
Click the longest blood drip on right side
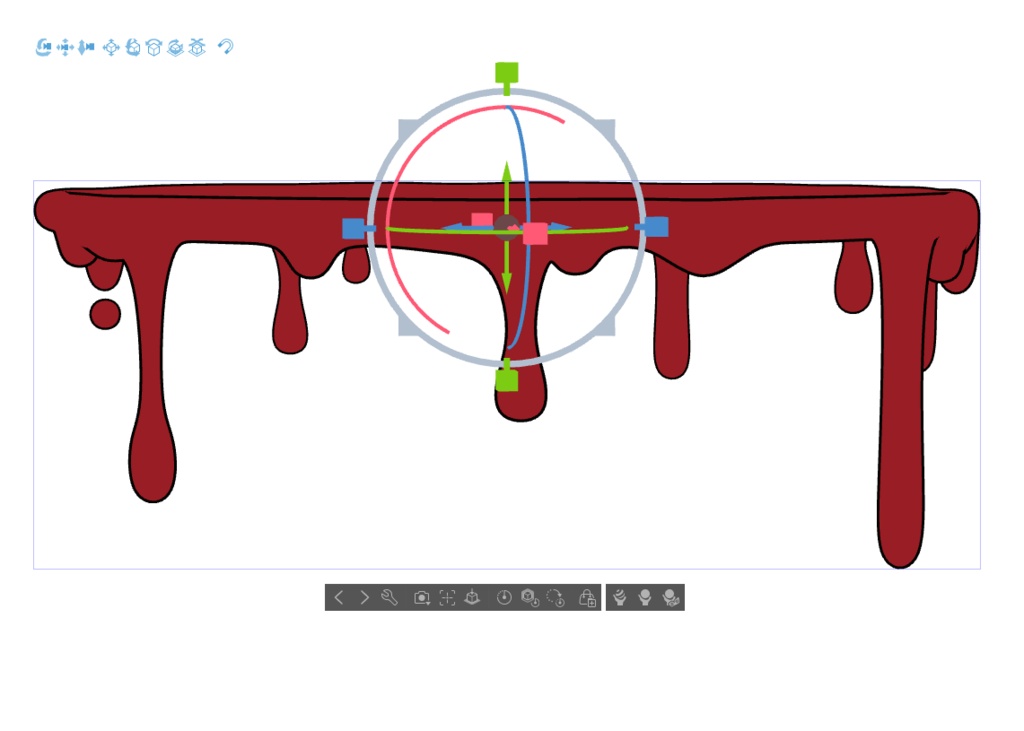901,405
